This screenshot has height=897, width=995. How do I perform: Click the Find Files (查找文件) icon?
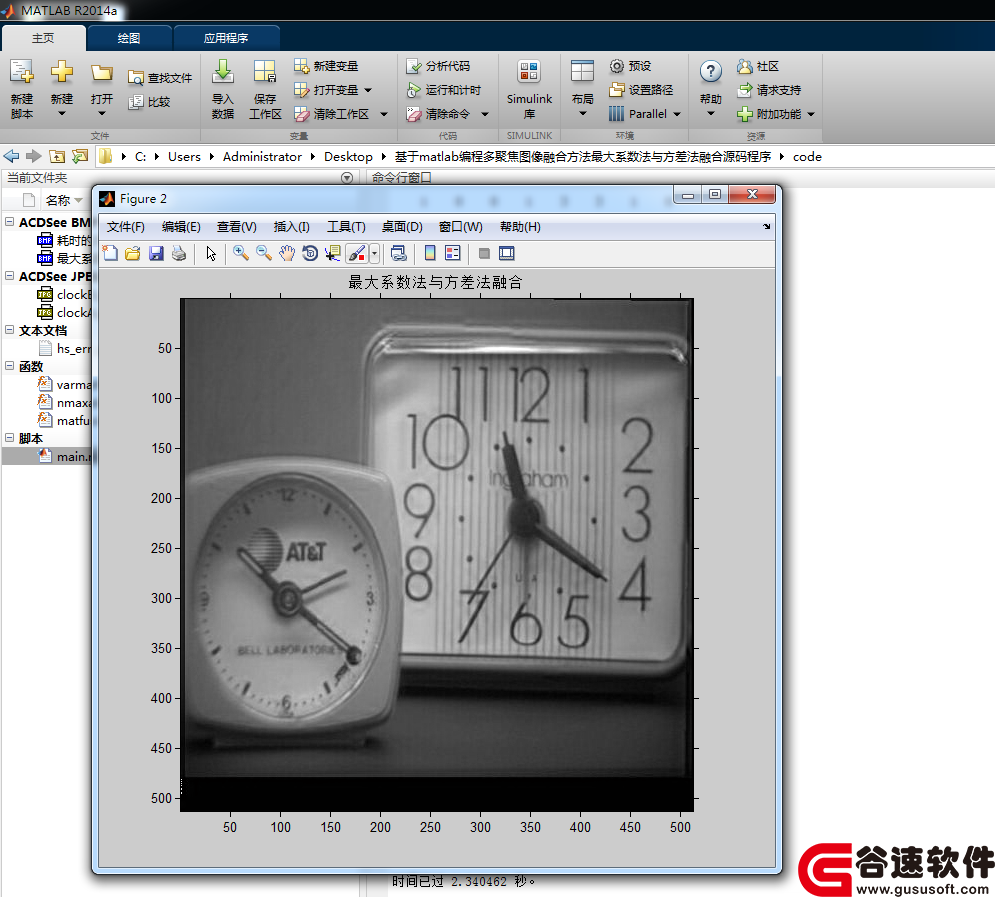click(x=136, y=78)
